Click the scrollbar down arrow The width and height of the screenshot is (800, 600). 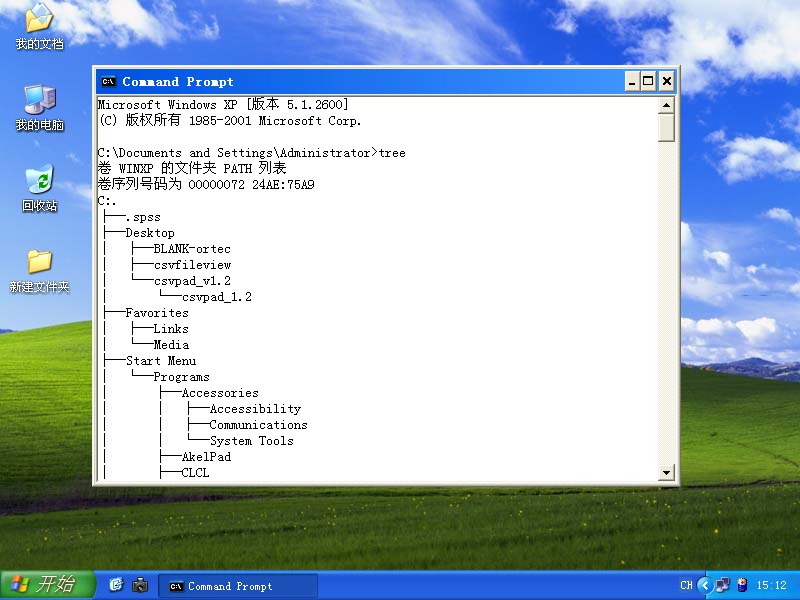666,472
